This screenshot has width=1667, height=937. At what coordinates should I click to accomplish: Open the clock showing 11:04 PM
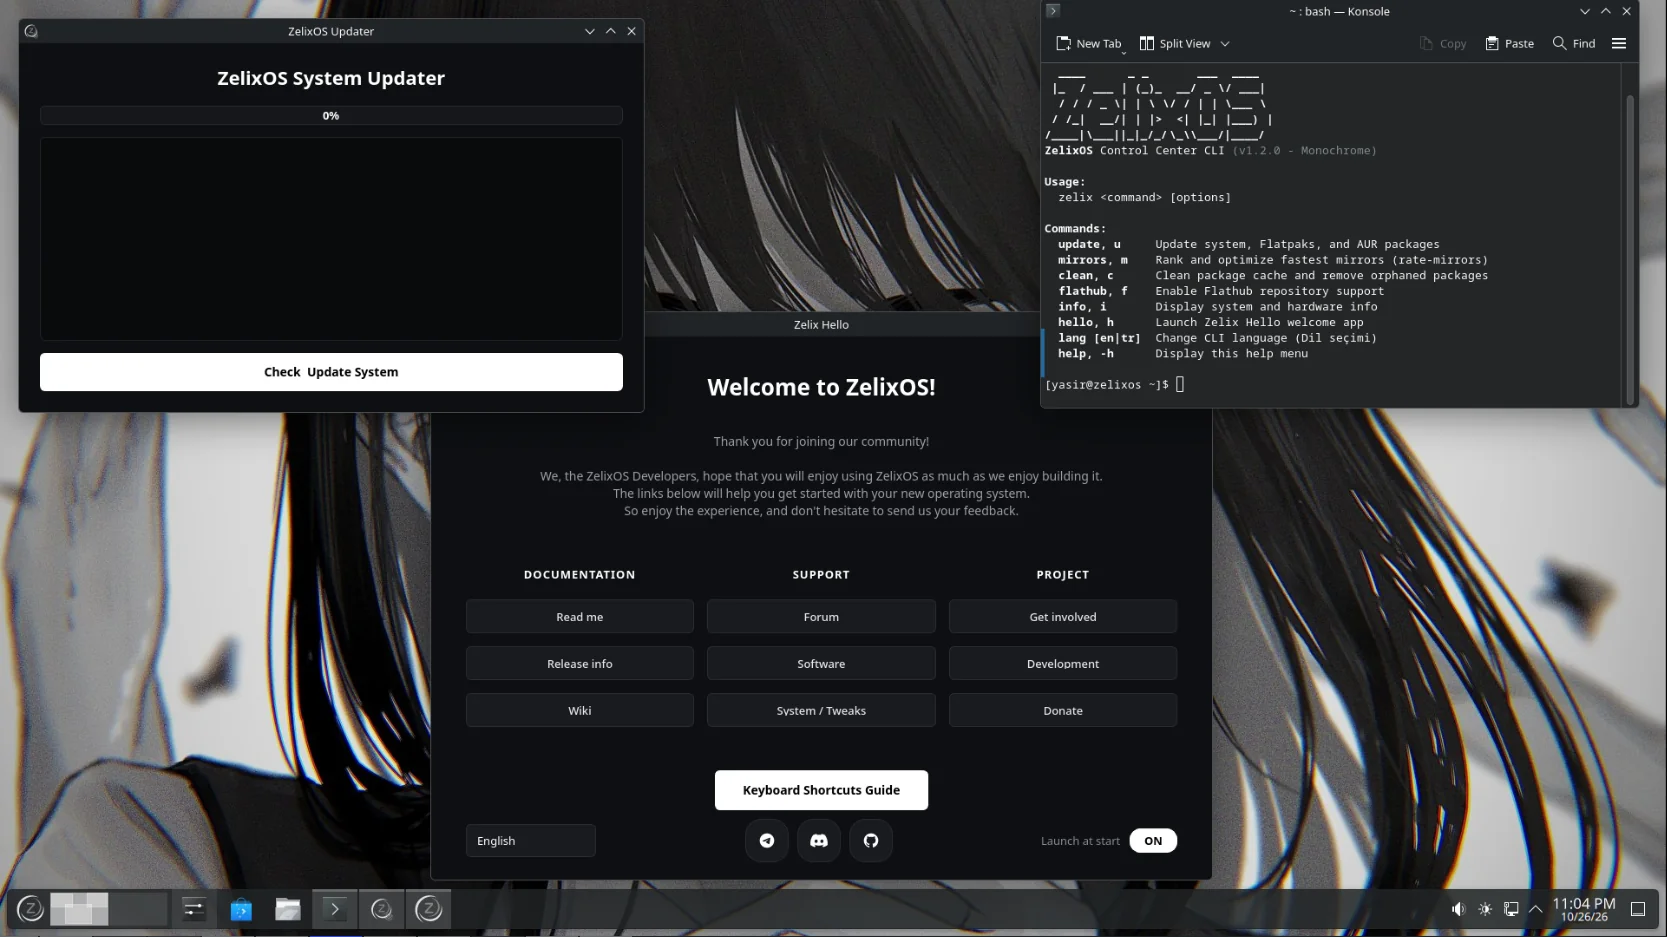(x=1584, y=909)
